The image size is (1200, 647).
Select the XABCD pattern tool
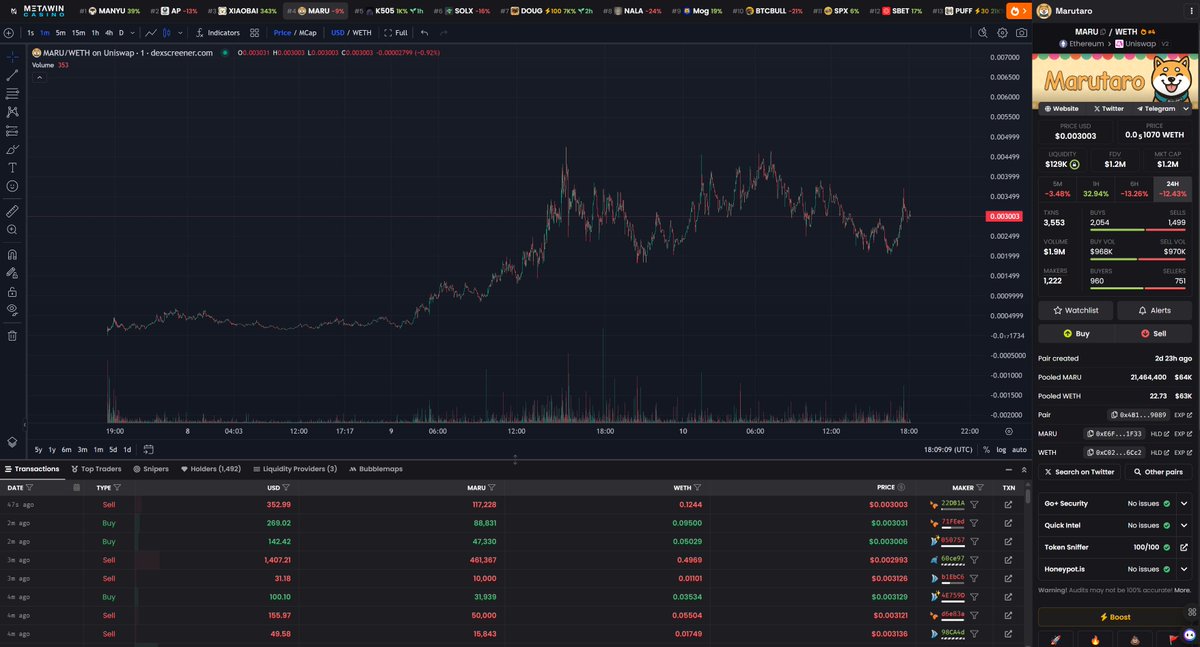[x=12, y=112]
